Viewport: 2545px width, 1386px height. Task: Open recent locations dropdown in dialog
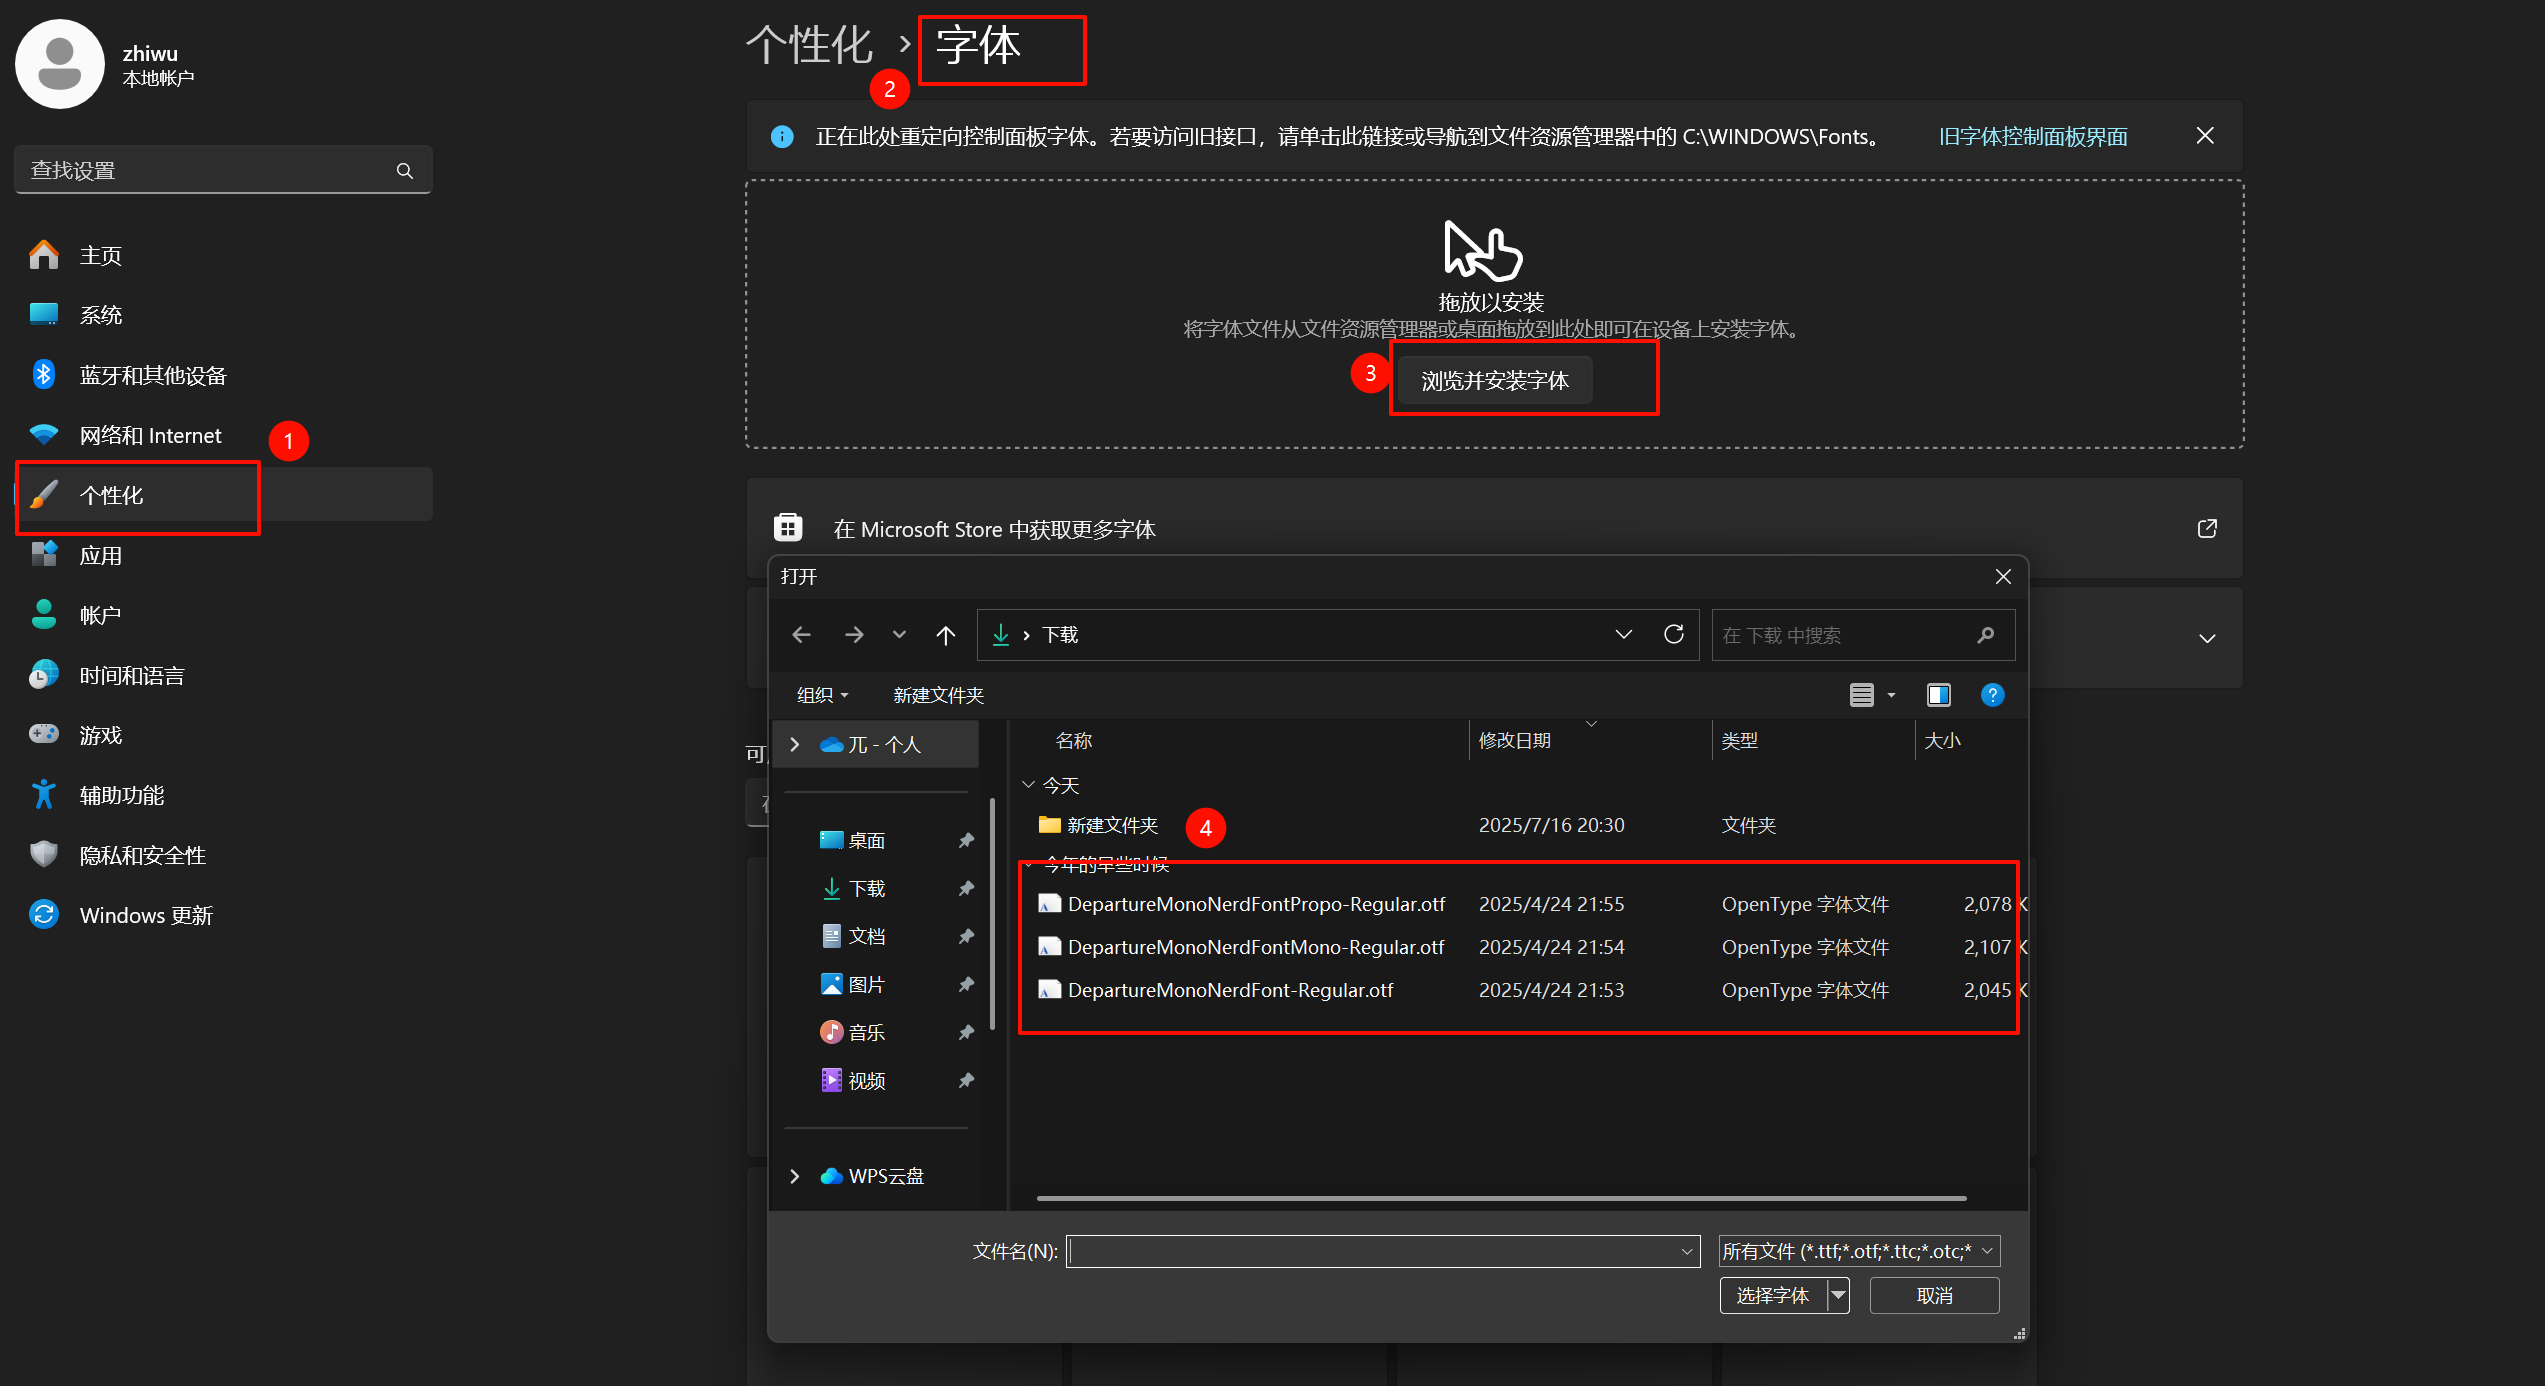pyautogui.click(x=899, y=635)
